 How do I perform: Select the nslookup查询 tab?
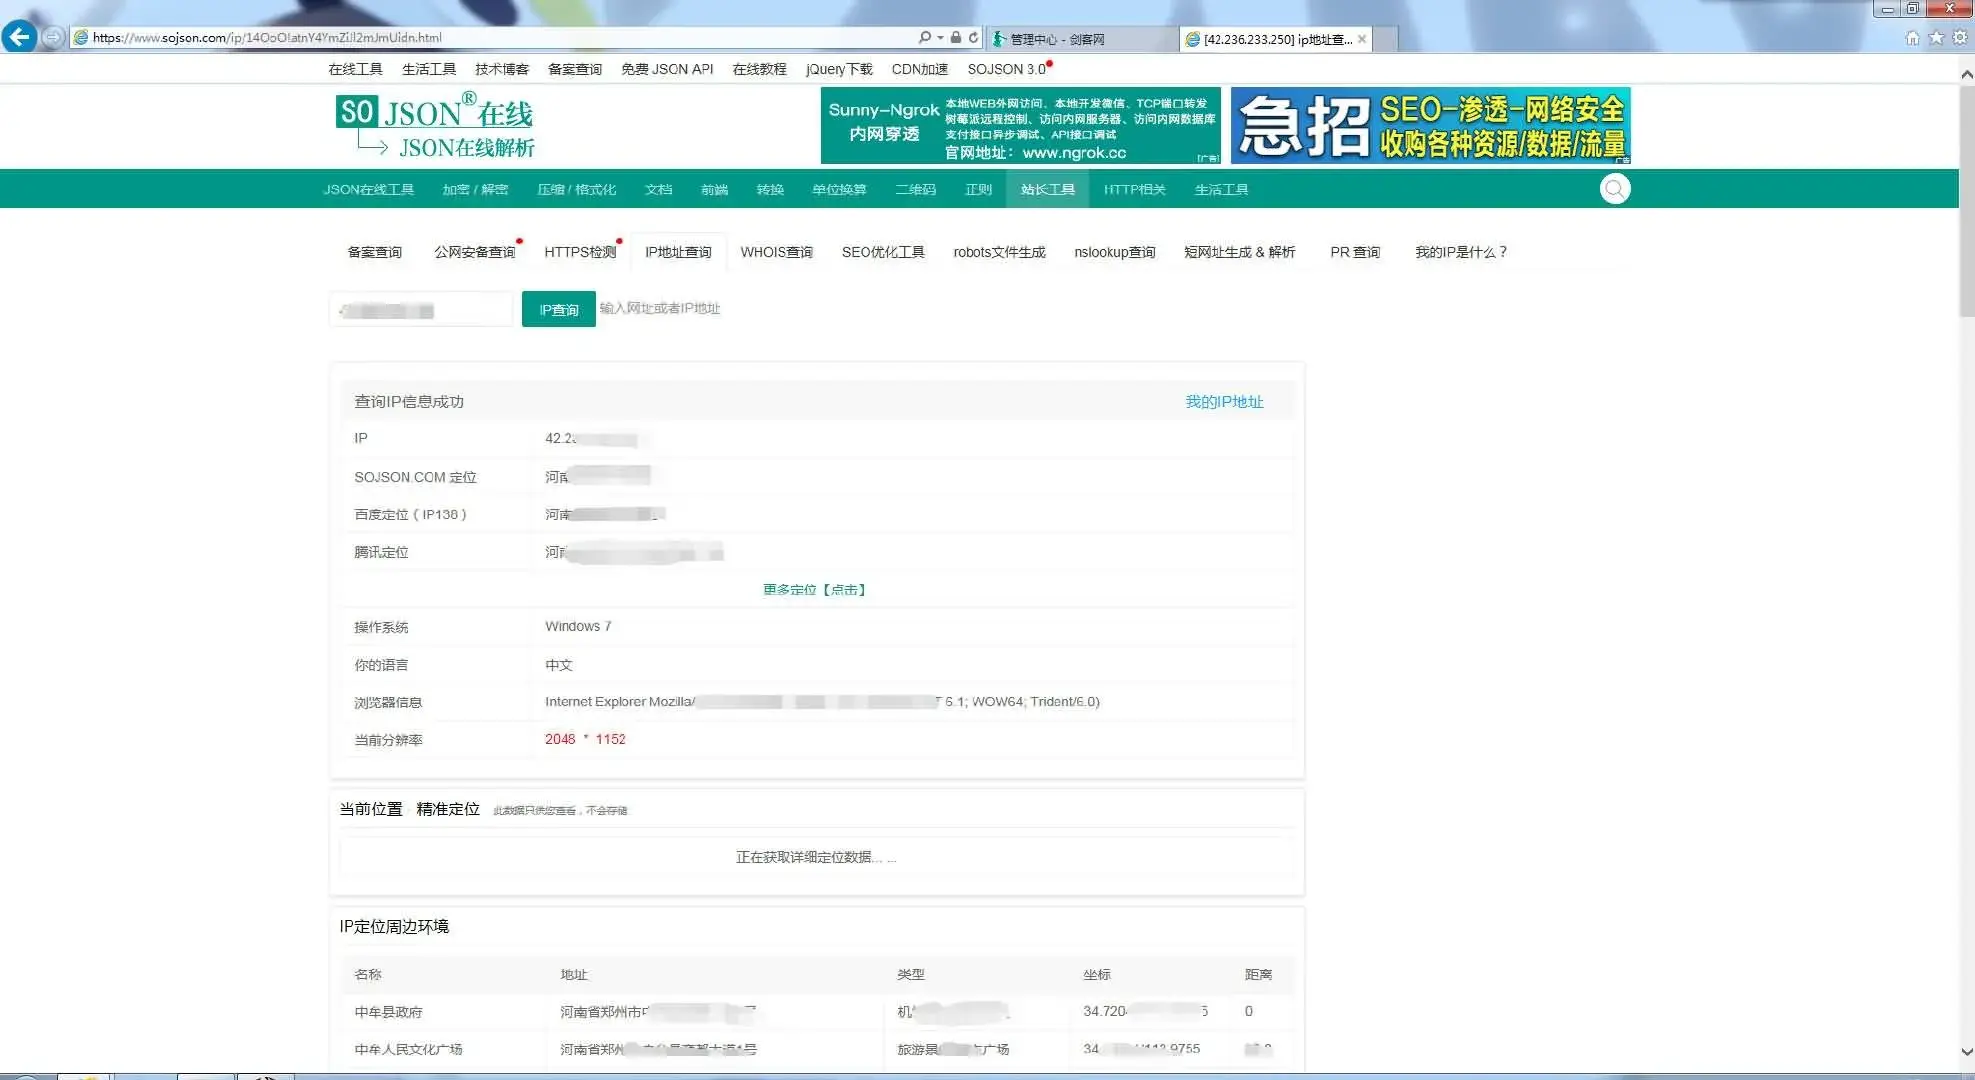[1114, 252]
